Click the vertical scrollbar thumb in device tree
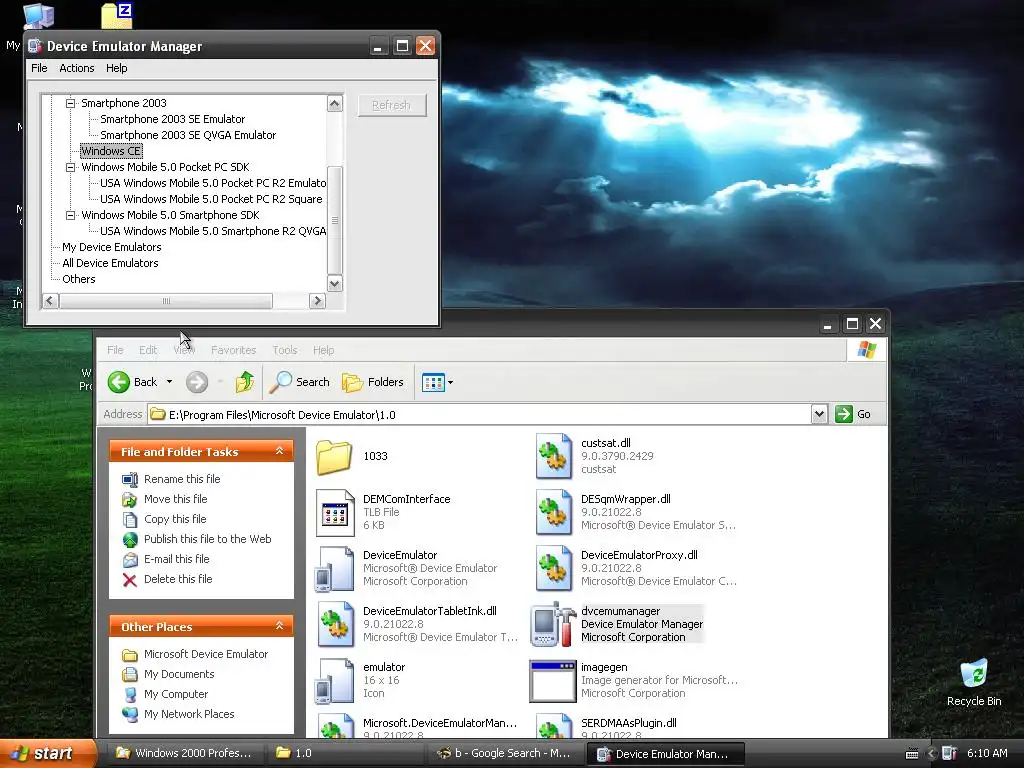 334,221
